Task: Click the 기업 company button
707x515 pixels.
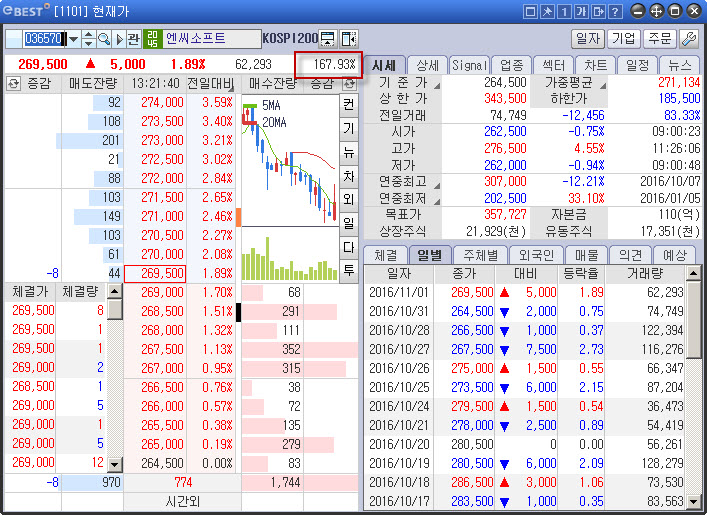Action: [624, 39]
